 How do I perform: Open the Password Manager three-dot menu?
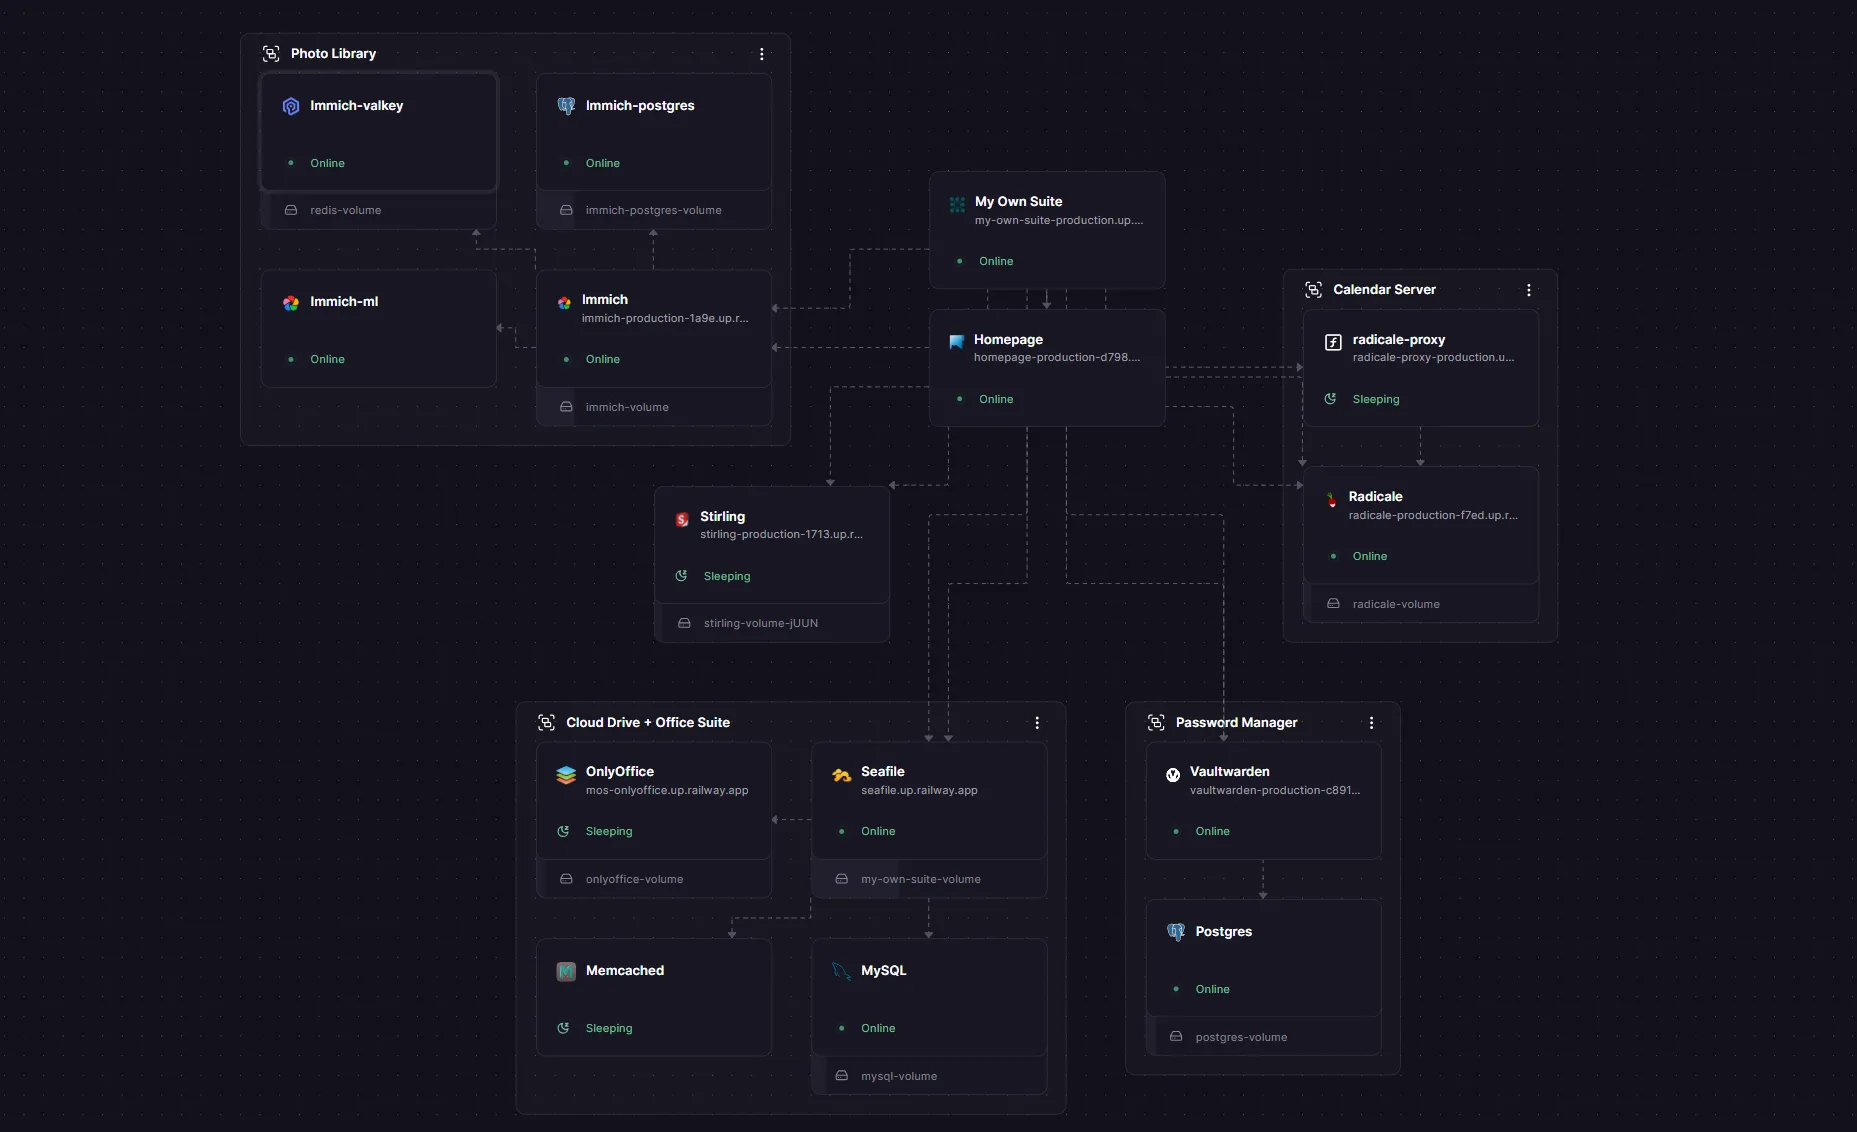coord(1372,722)
